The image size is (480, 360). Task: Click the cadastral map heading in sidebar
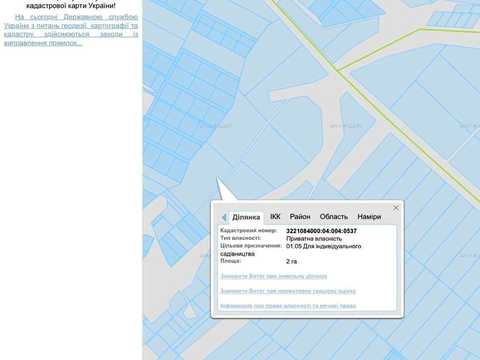[71, 6]
